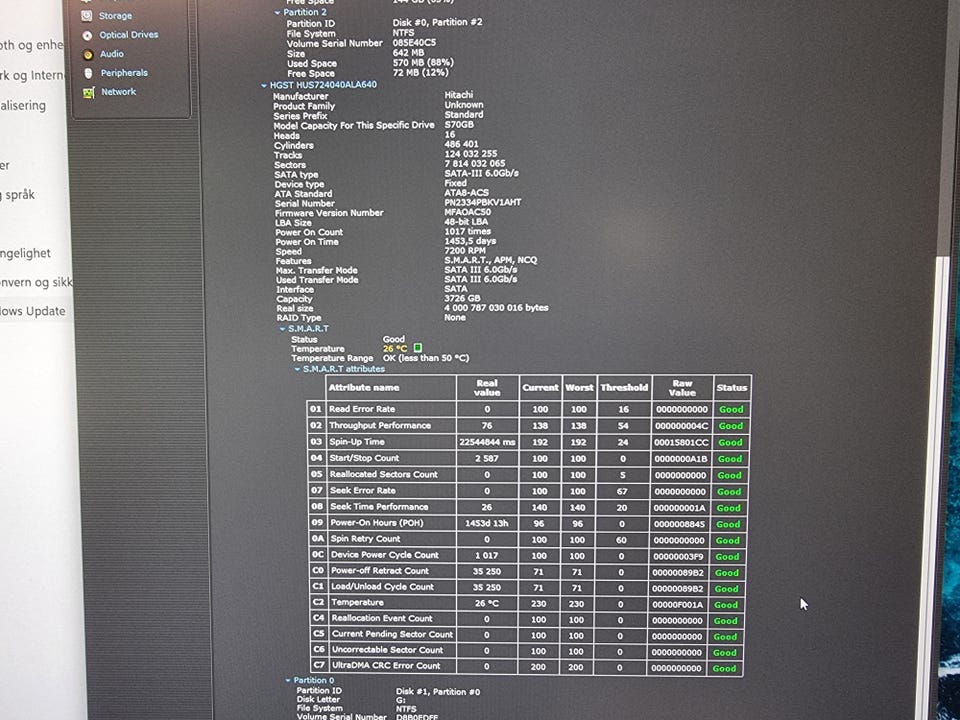Select the Optical Drives sidebar label
960x720 pixels.
(129, 35)
